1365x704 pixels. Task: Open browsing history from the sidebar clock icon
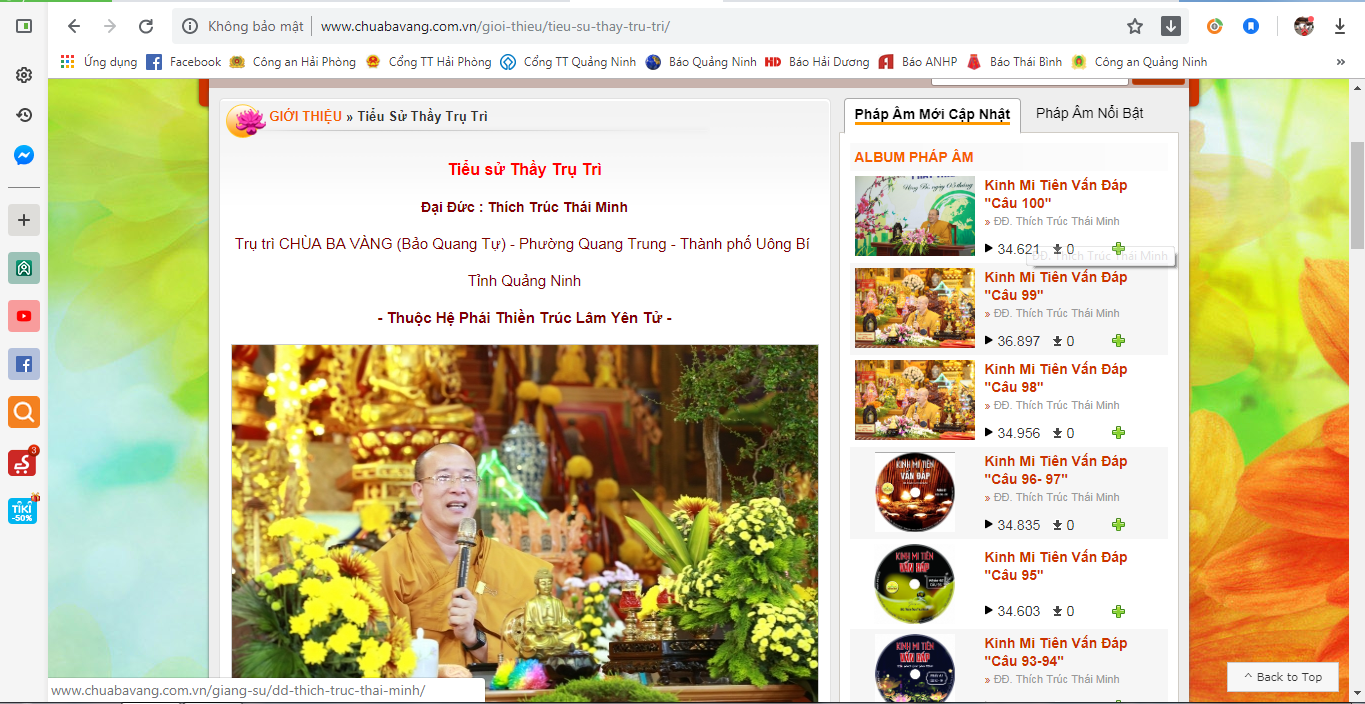[x=24, y=115]
